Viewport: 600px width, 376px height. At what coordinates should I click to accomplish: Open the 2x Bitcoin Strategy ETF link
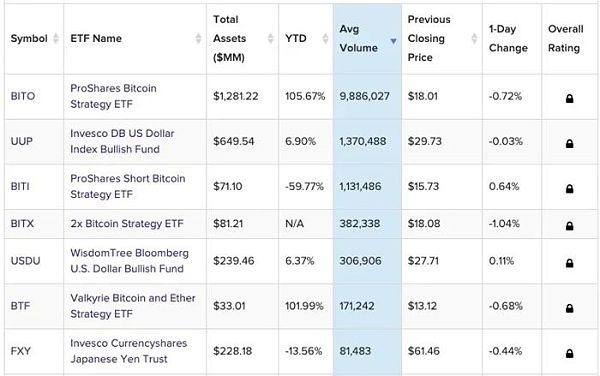coord(127,223)
